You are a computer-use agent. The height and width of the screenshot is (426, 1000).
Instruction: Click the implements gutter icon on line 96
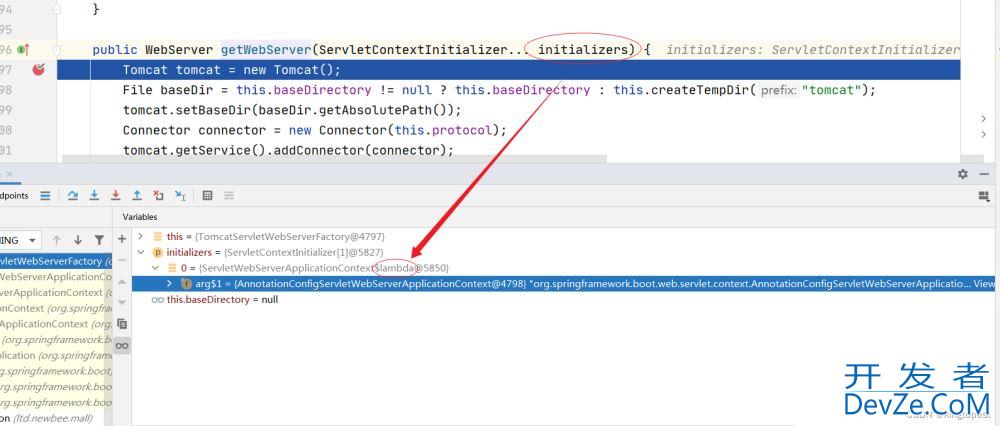click(24, 49)
